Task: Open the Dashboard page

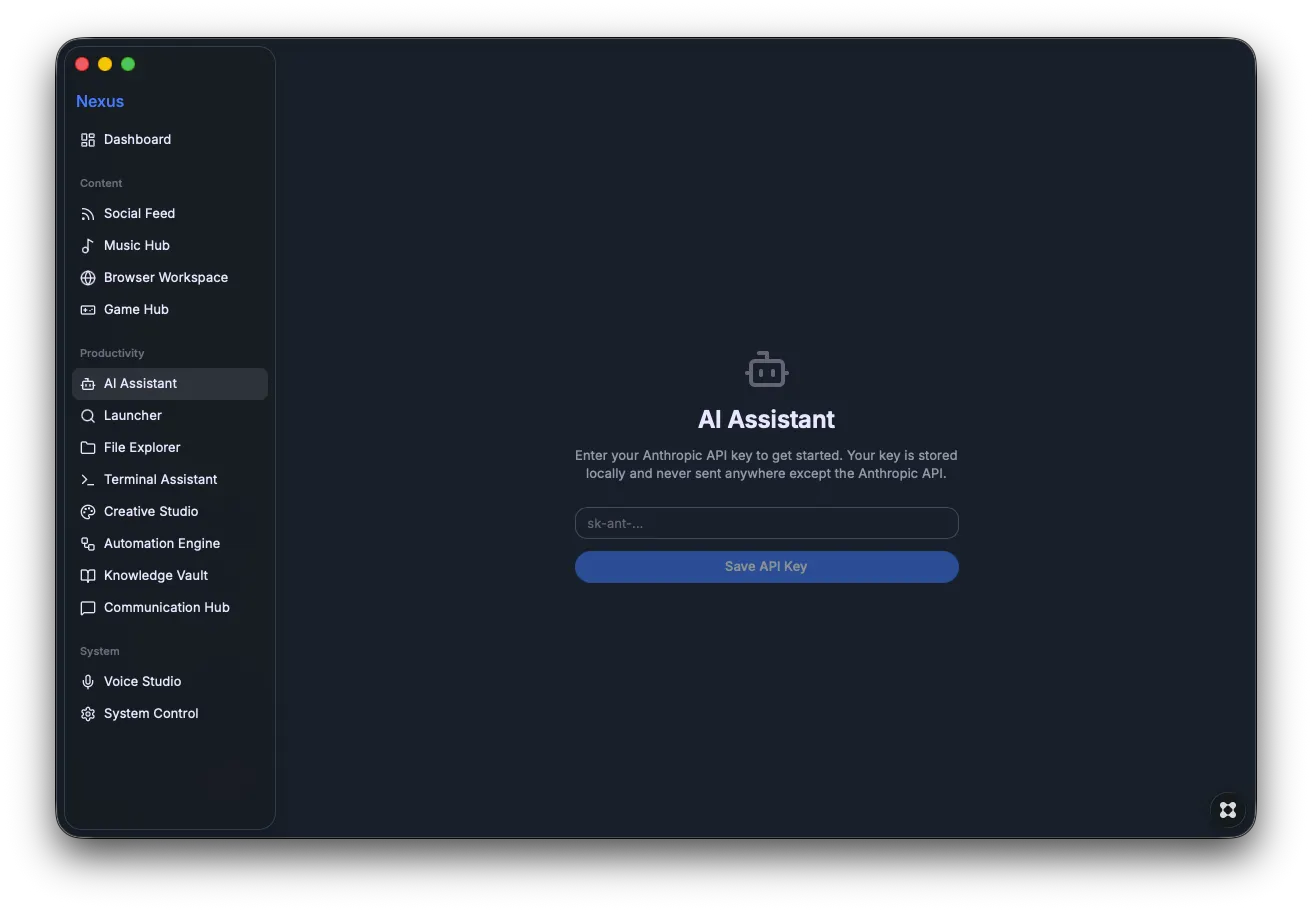Action: click(x=170, y=140)
